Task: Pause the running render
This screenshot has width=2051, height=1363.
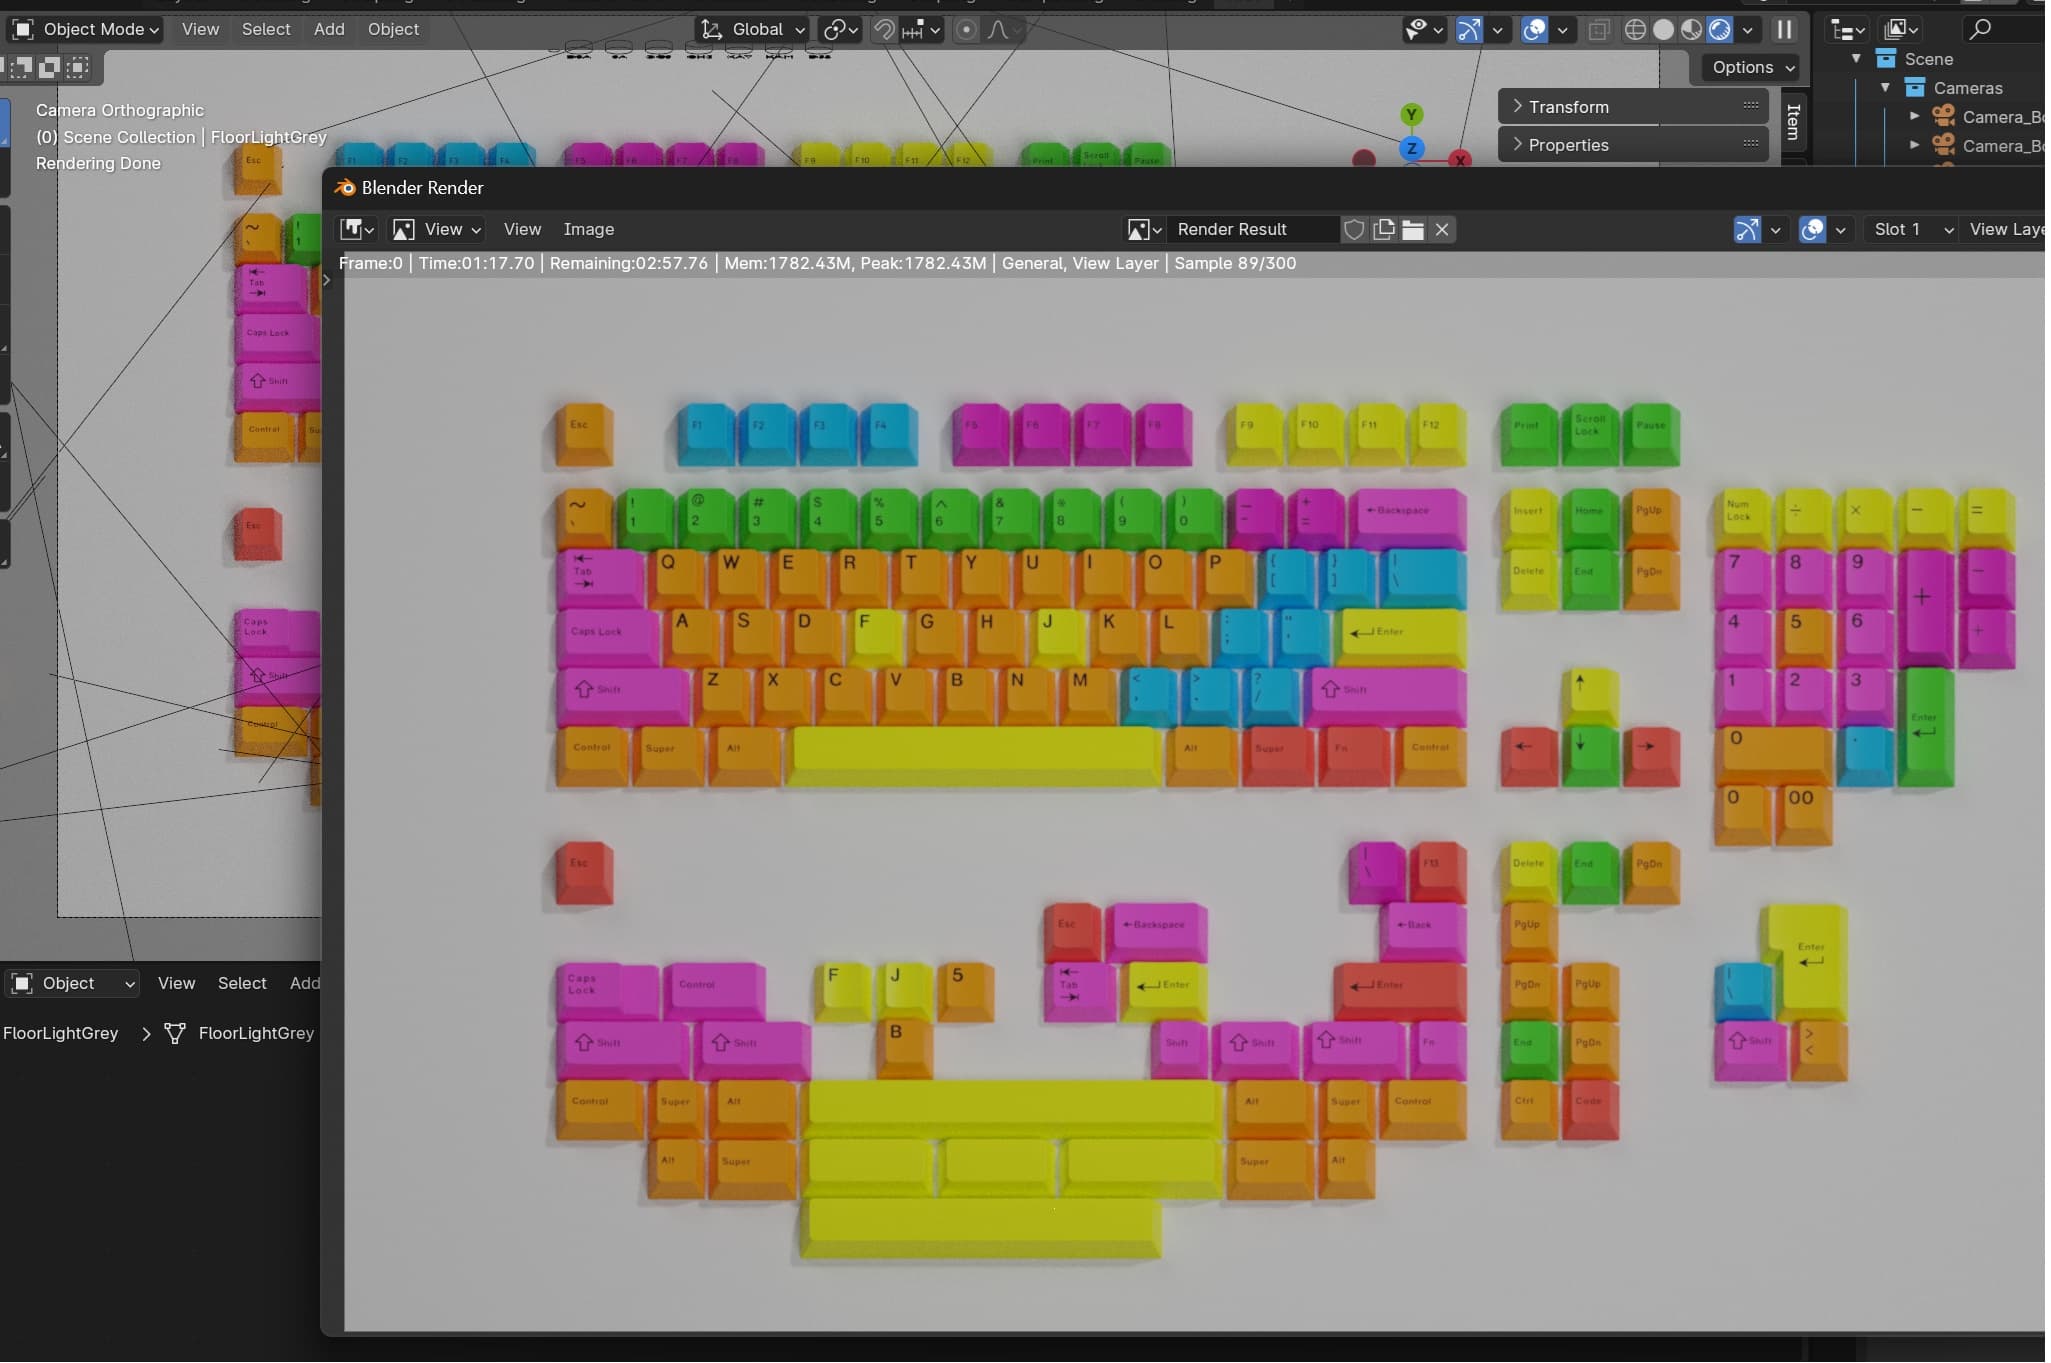Action: click(x=1786, y=30)
